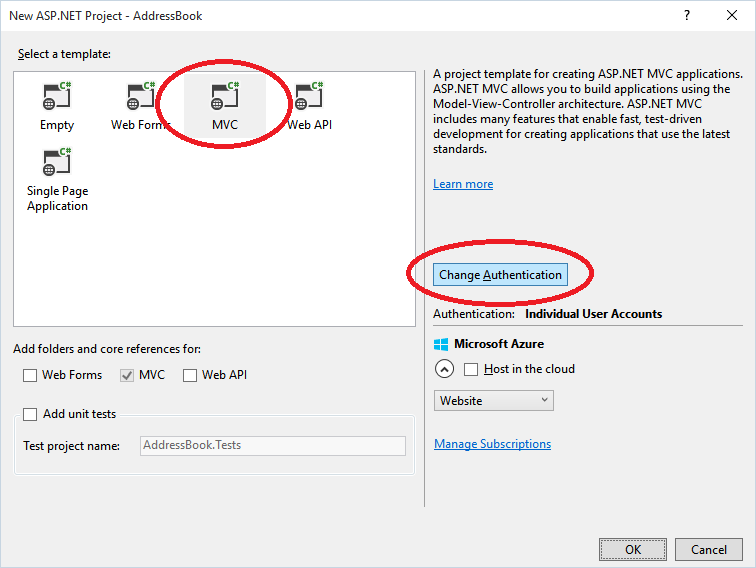Follow the Manage Subscriptions link

(x=492, y=444)
